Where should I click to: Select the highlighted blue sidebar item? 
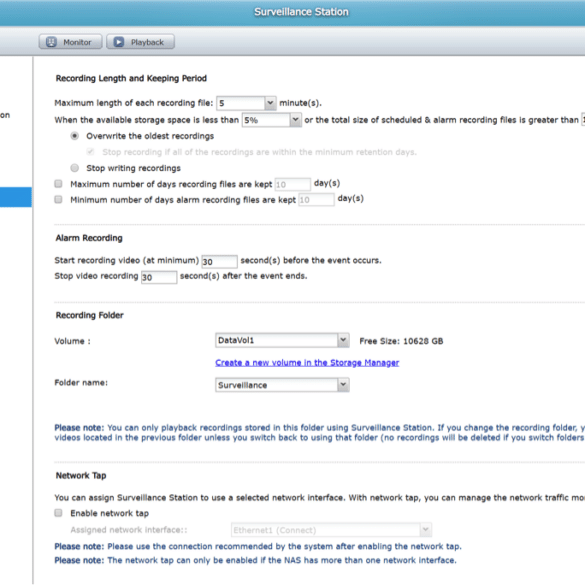[16, 197]
